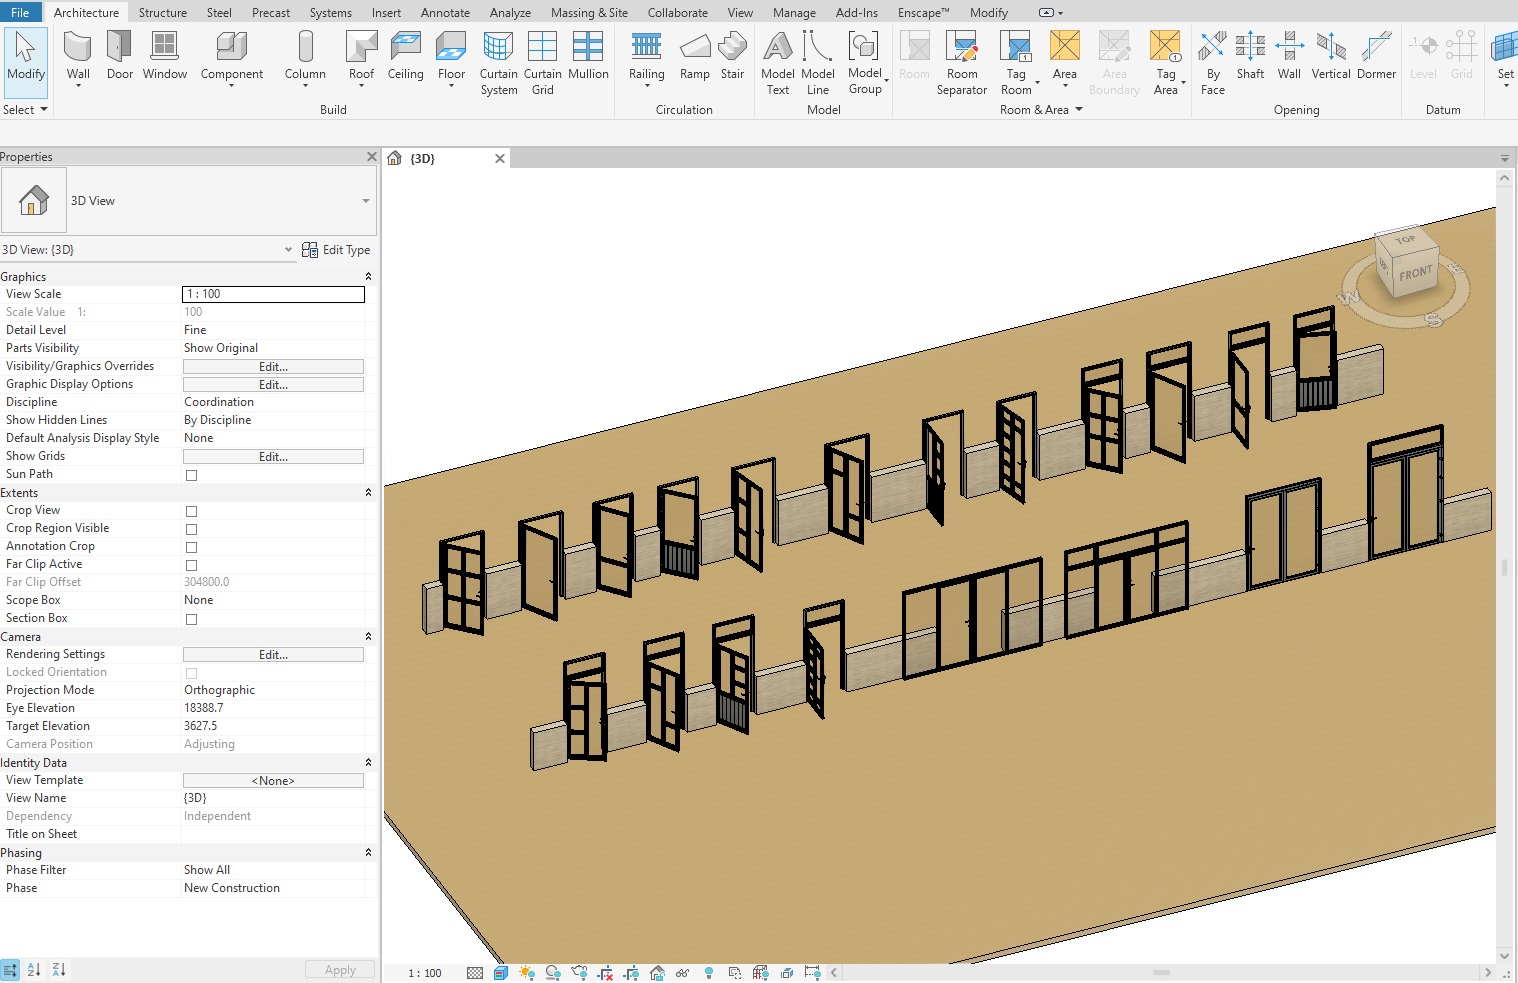The height and width of the screenshot is (983, 1518).
Task: Open the 3D View type selector dropdown
Action: pos(365,201)
